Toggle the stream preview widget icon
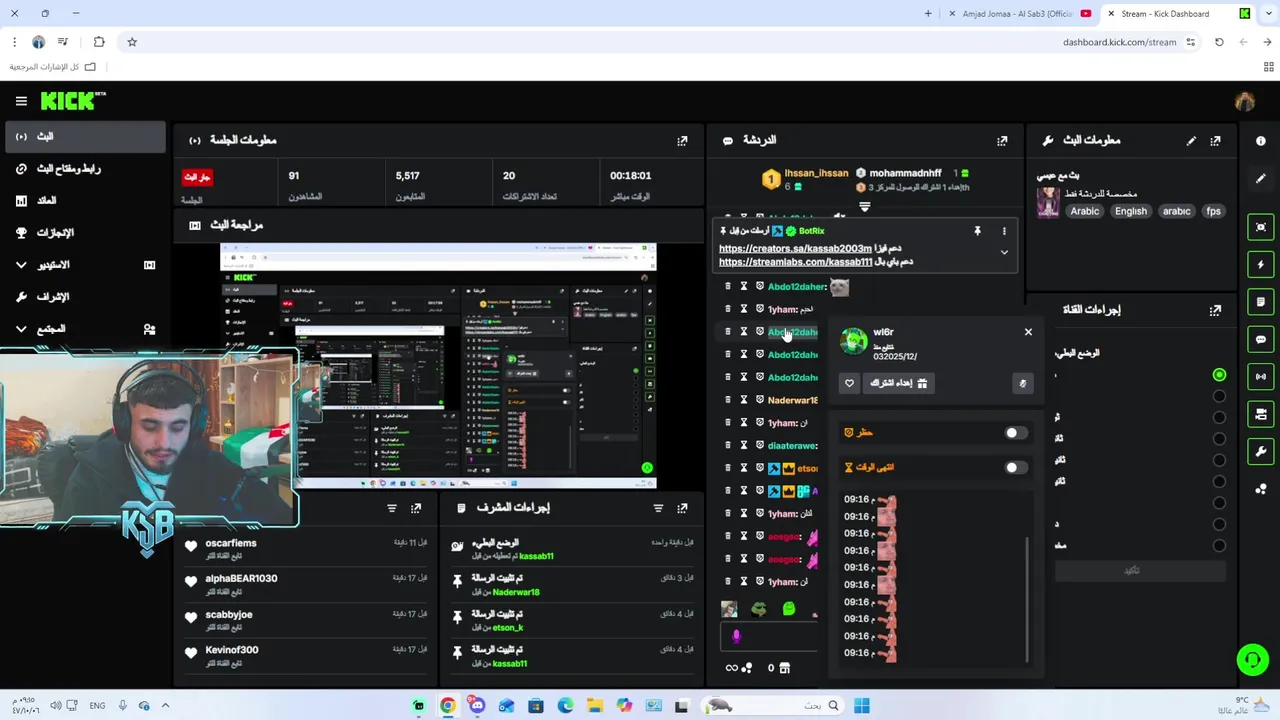 [x=1260, y=227]
